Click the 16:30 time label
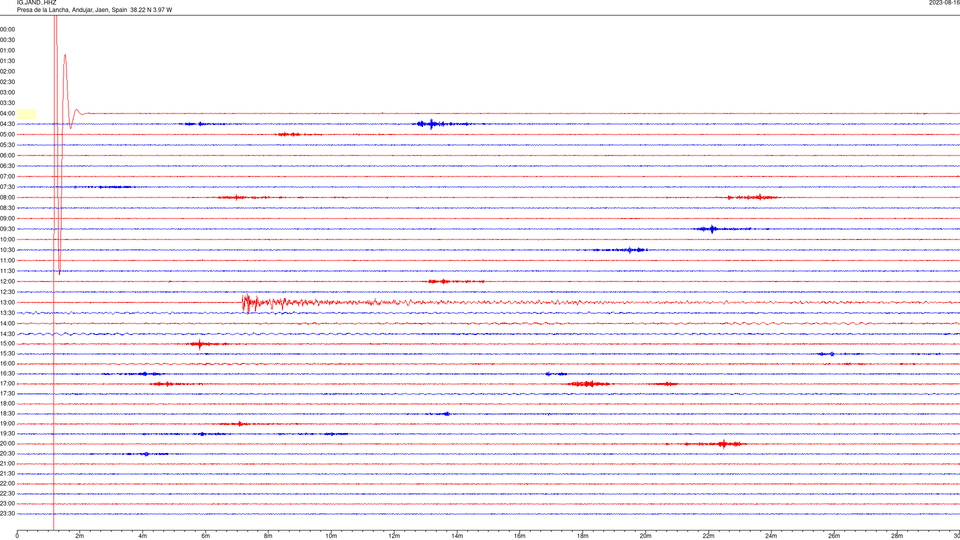 click(x=7, y=374)
